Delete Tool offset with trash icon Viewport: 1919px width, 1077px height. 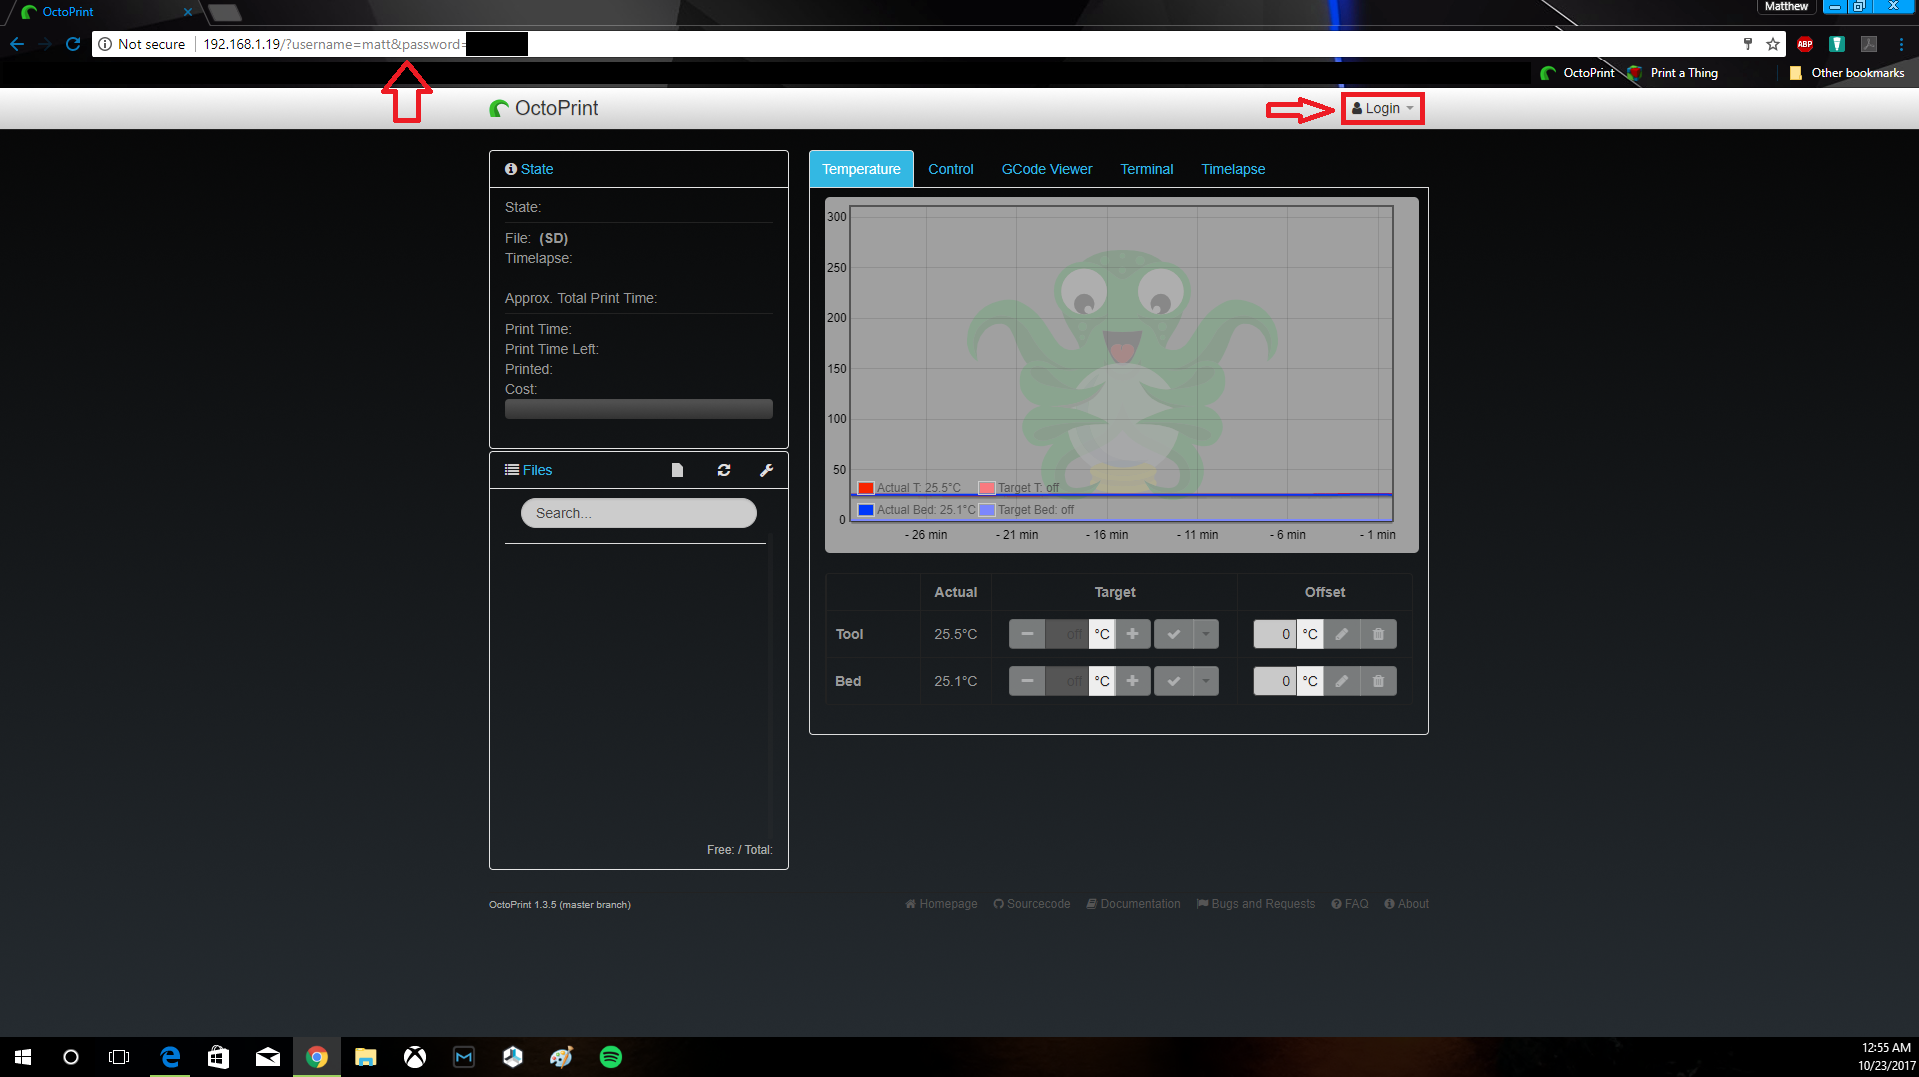(x=1379, y=634)
